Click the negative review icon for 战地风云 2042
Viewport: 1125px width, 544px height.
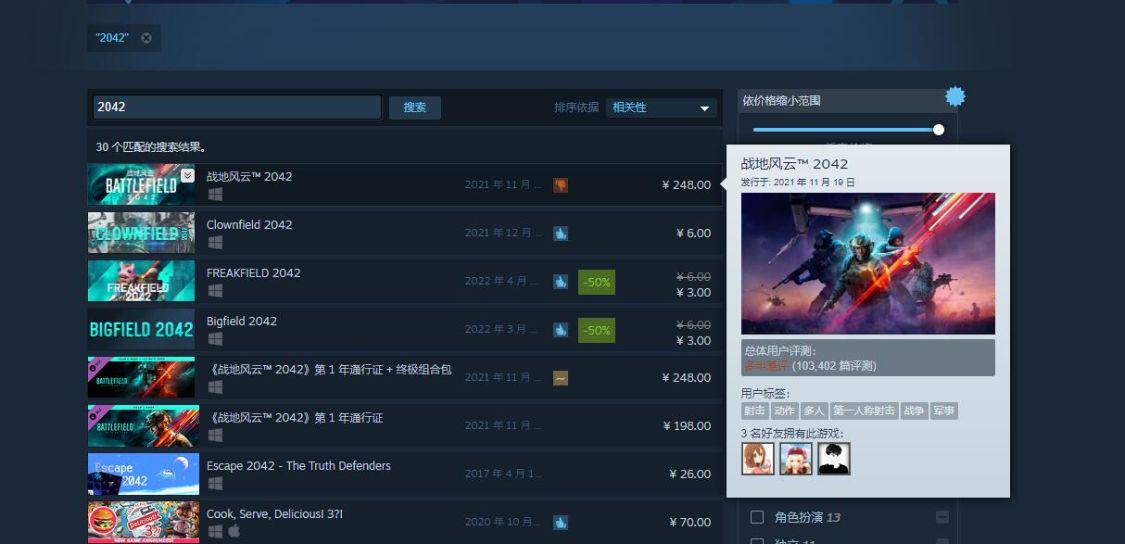click(560, 185)
